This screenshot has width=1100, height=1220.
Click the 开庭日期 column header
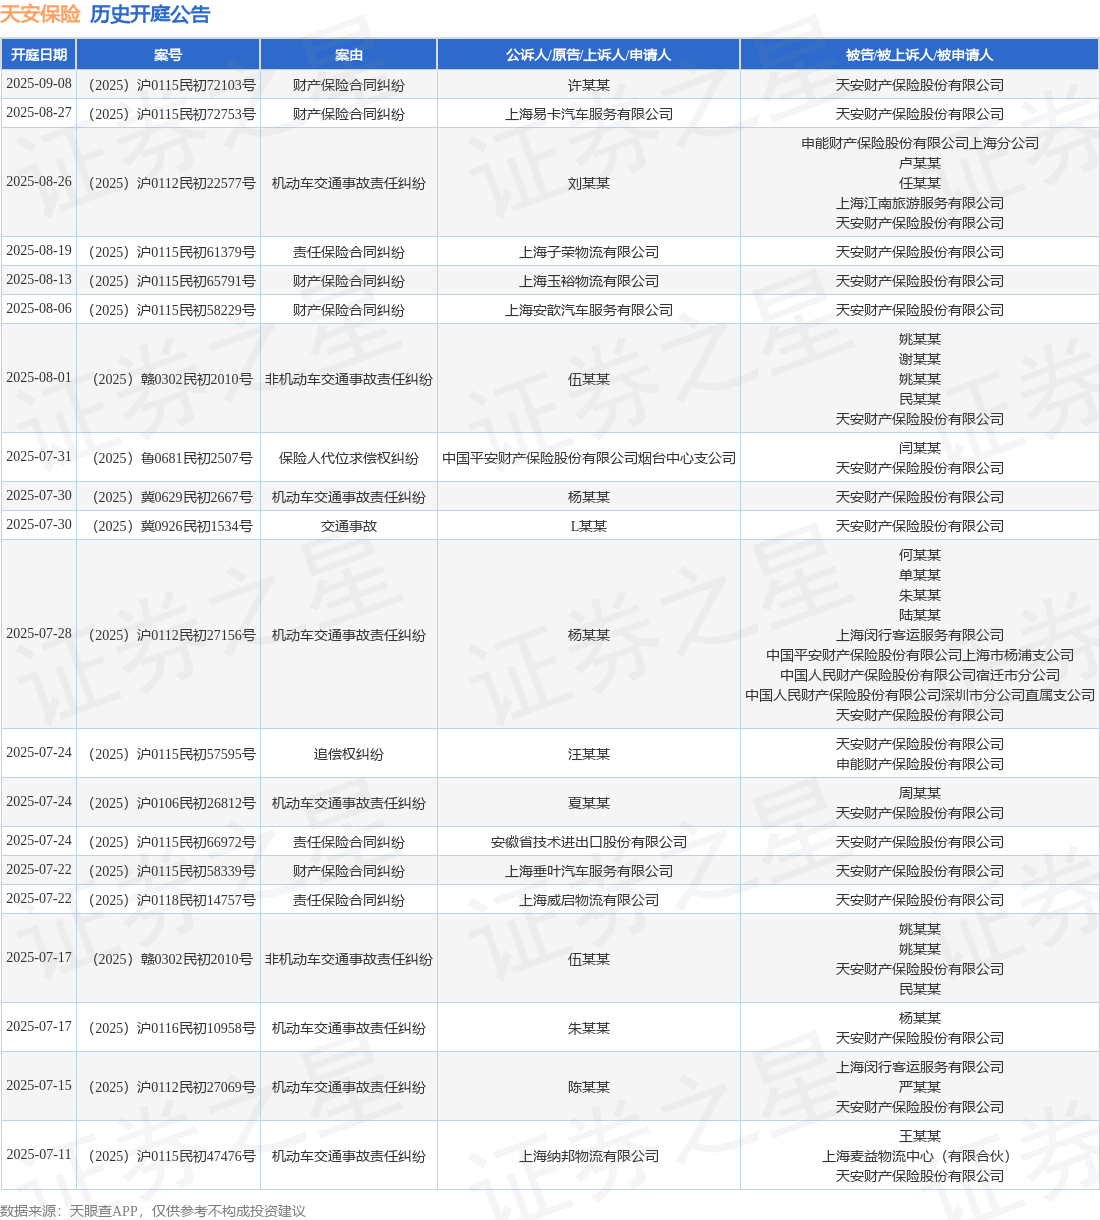pos(39,55)
